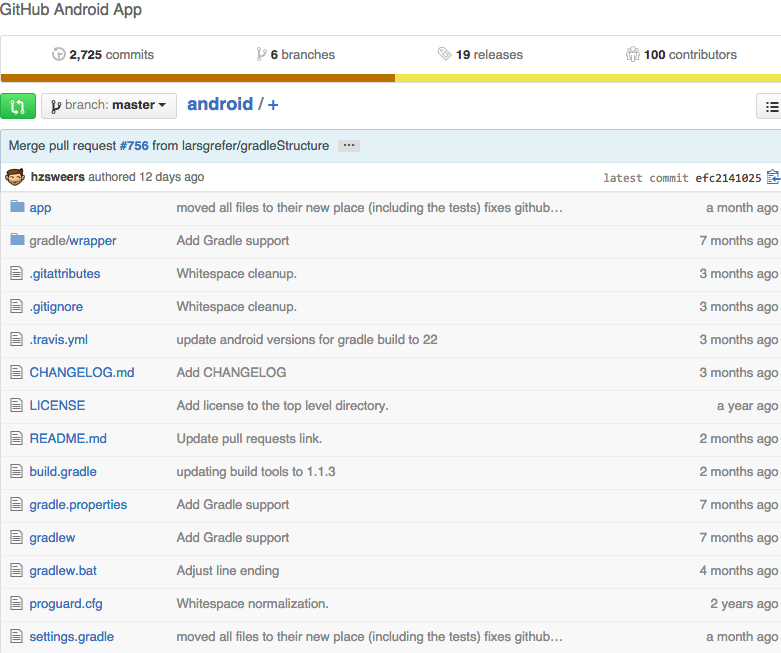Click hzsweers avatar image
Screen dimensions: 781x653
15,177
